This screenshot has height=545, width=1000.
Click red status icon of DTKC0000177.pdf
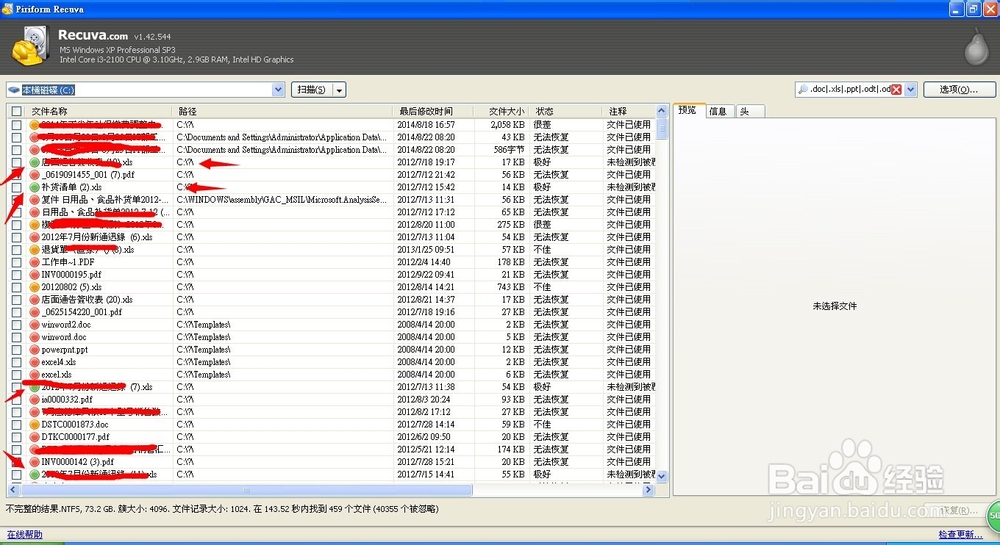[x=34, y=437]
